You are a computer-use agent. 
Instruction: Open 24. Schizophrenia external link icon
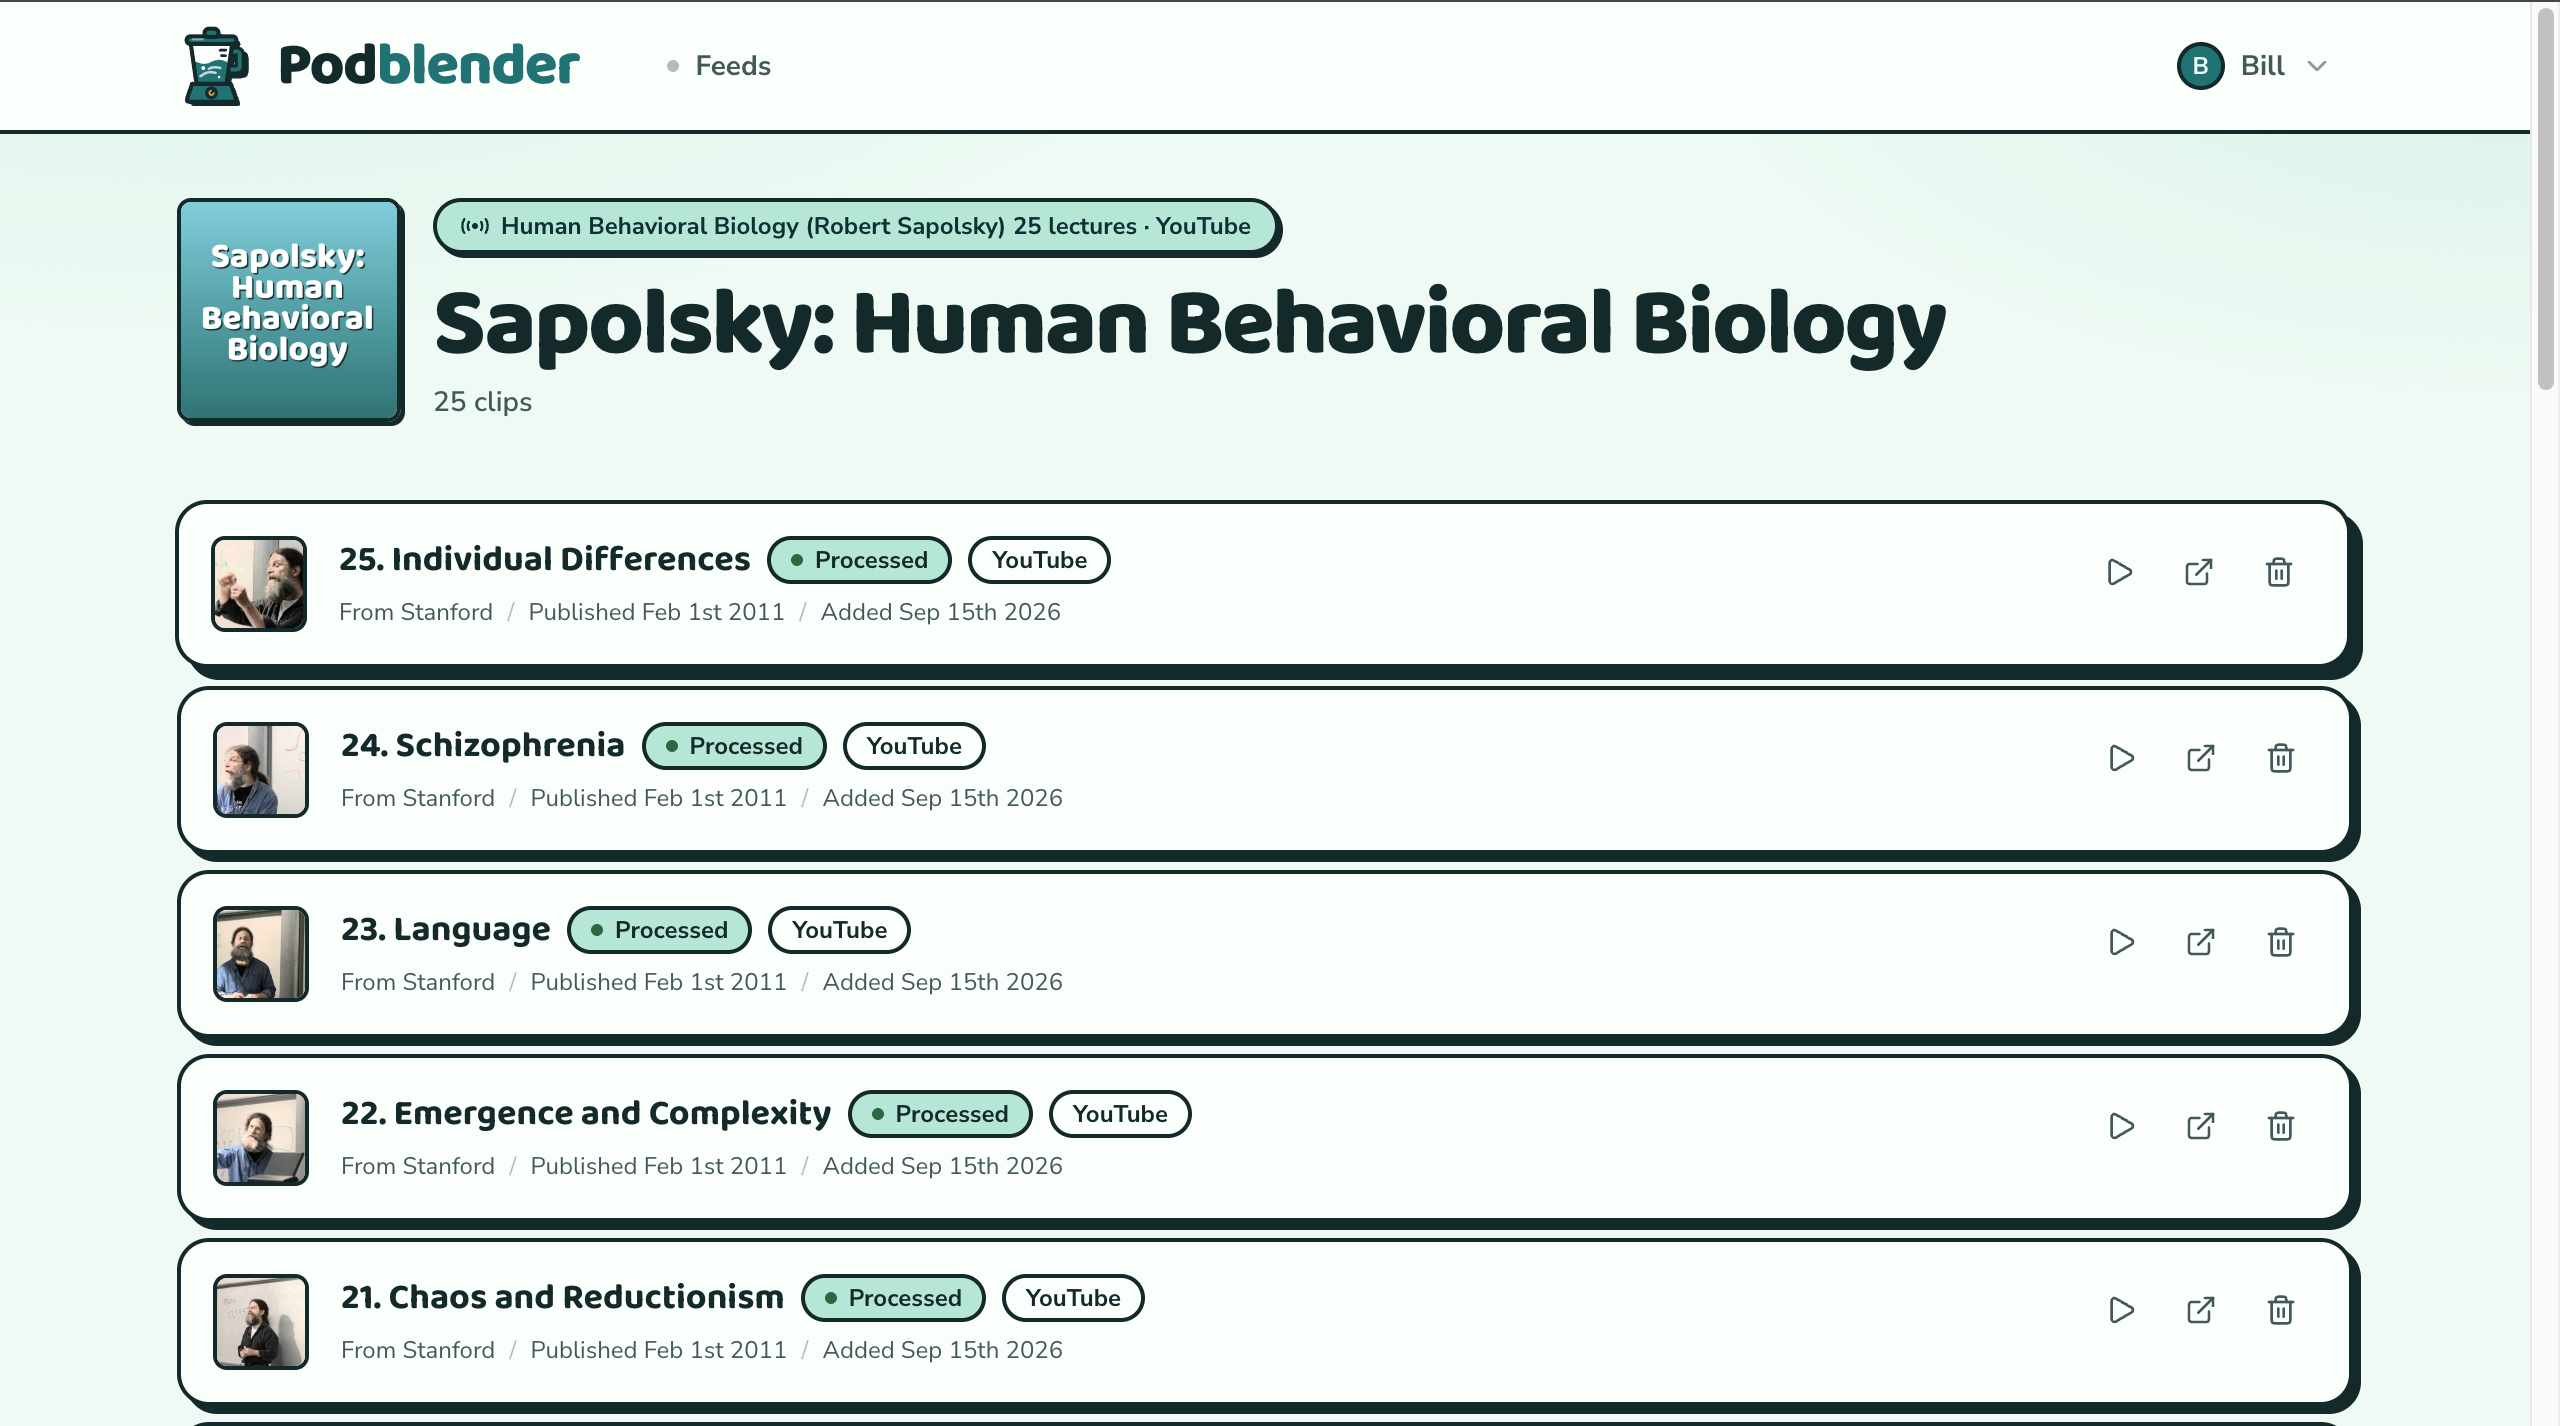click(x=2201, y=758)
